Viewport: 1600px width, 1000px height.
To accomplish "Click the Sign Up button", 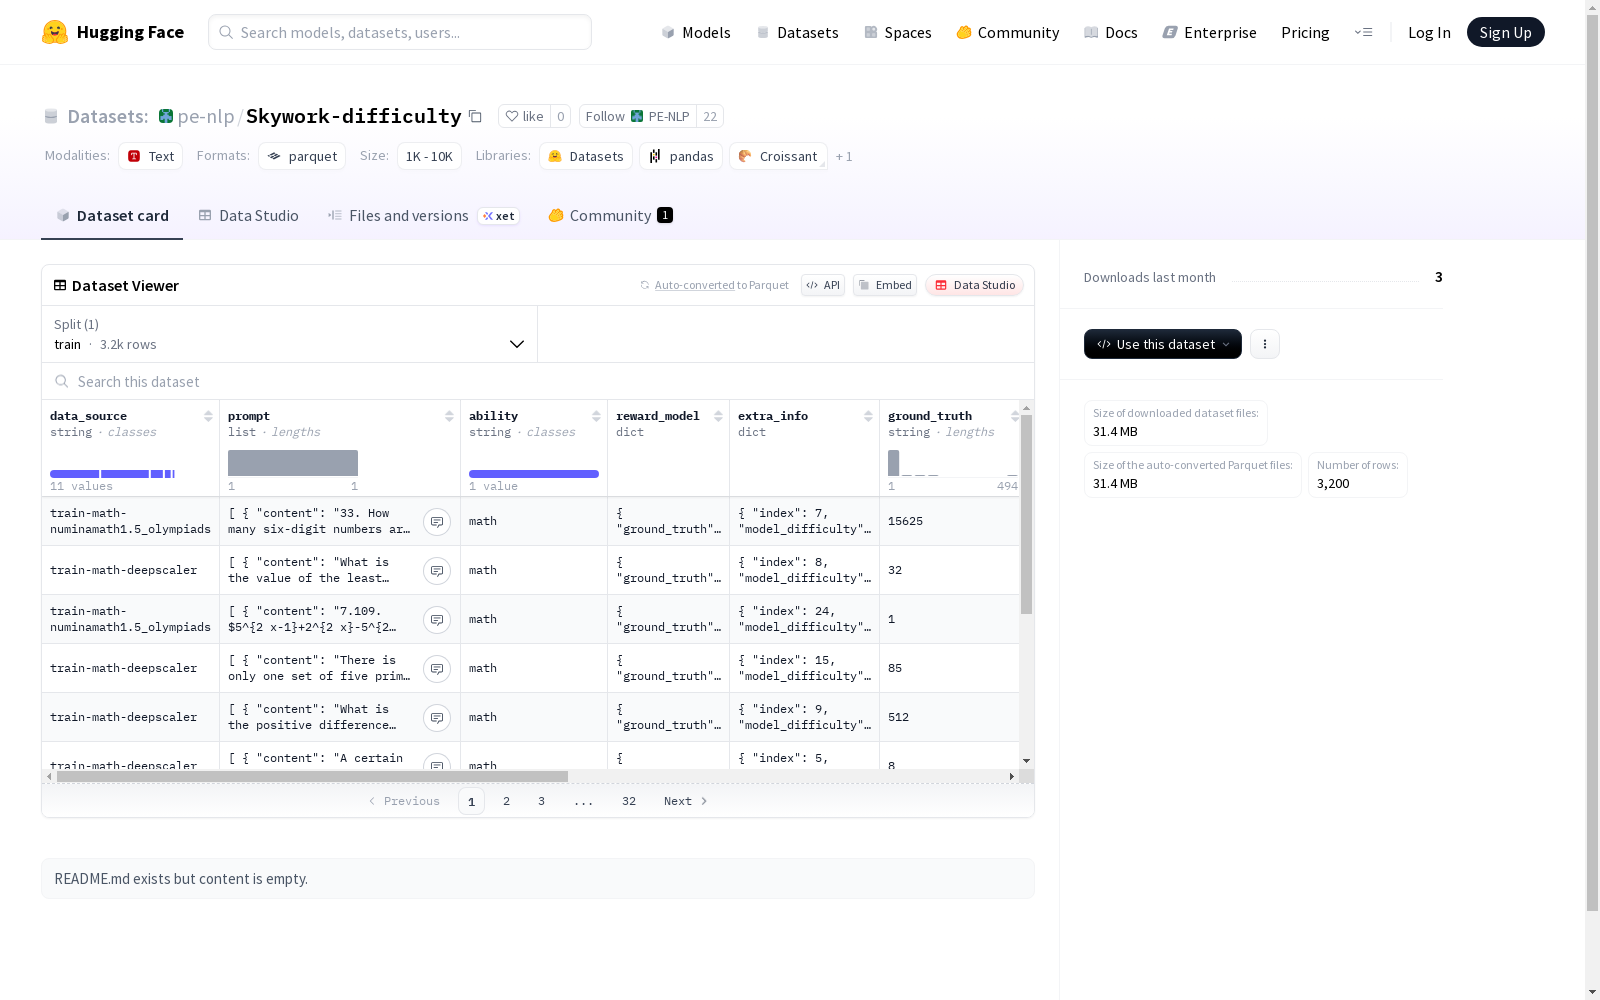I will coord(1505,32).
